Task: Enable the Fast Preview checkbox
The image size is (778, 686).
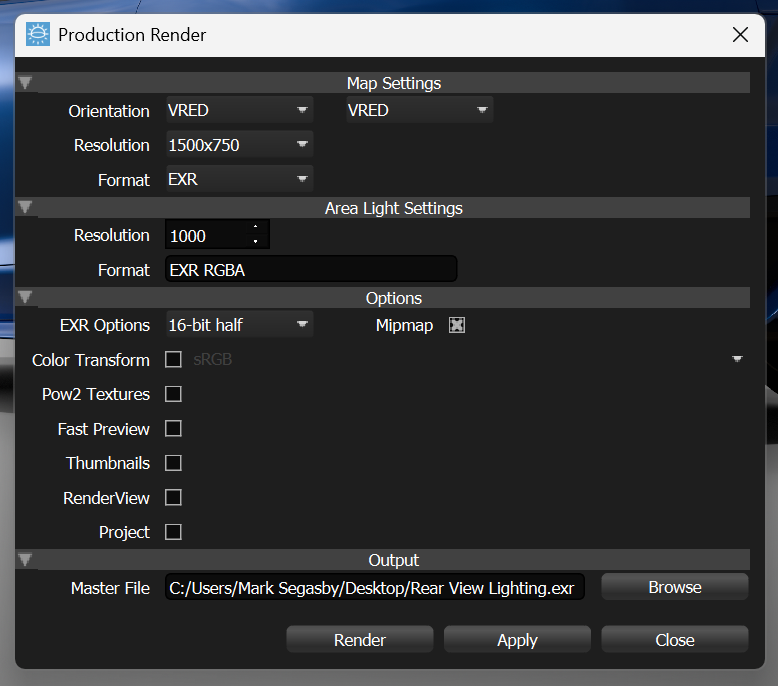Action: [x=173, y=429]
